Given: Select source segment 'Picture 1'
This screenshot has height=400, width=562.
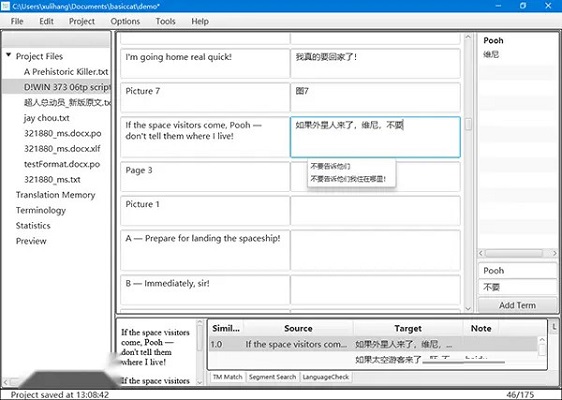Looking at the screenshot, I should (x=205, y=211).
